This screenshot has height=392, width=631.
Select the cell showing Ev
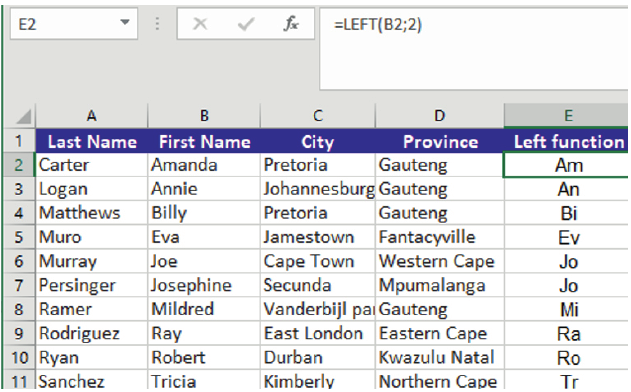click(566, 237)
